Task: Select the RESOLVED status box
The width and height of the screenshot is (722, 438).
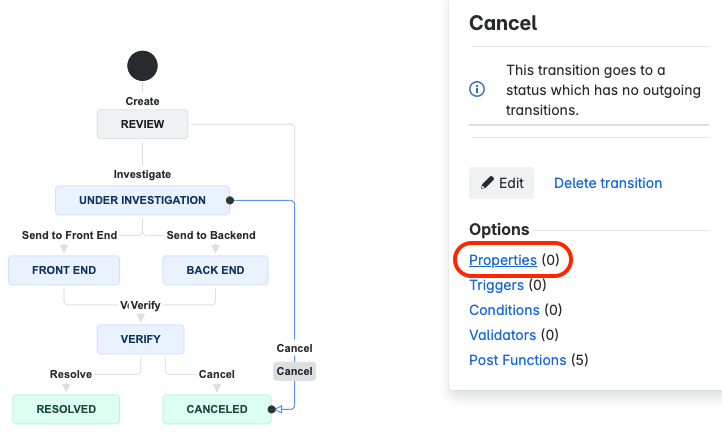Action: coord(66,409)
